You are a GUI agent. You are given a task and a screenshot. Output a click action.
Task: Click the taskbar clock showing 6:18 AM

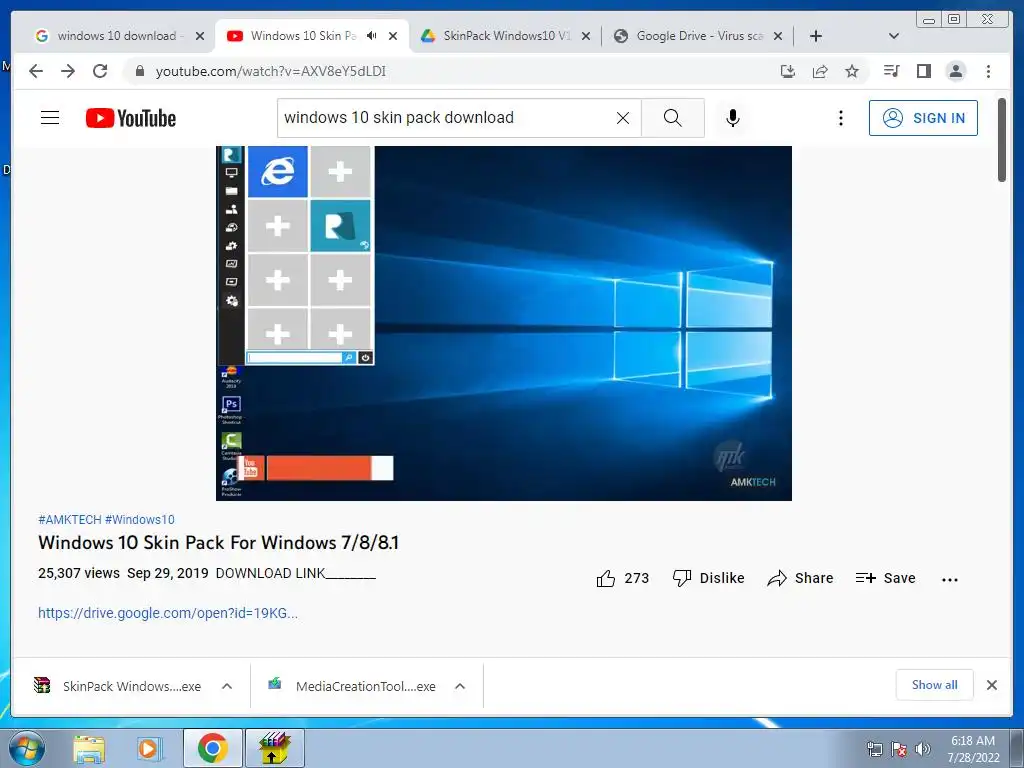(x=973, y=749)
